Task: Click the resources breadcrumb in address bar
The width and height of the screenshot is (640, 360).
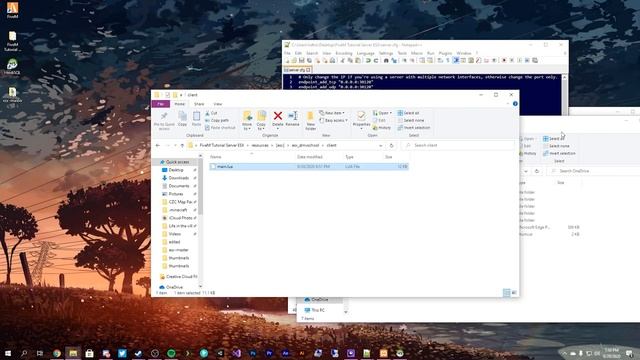Action: (260, 146)
